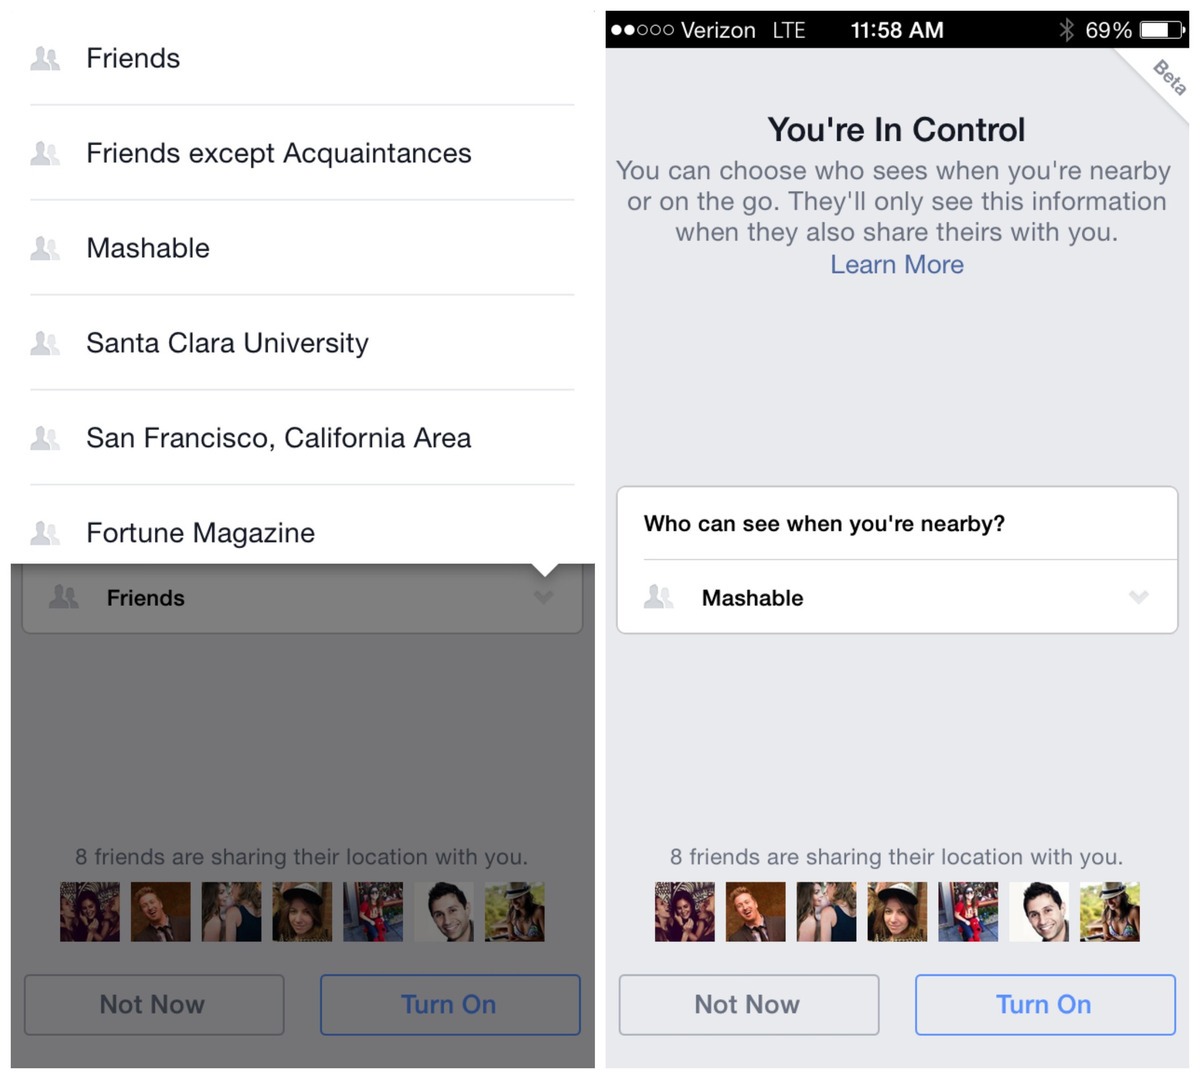
Task: Open the Learn More link
Action: point(897,264)
